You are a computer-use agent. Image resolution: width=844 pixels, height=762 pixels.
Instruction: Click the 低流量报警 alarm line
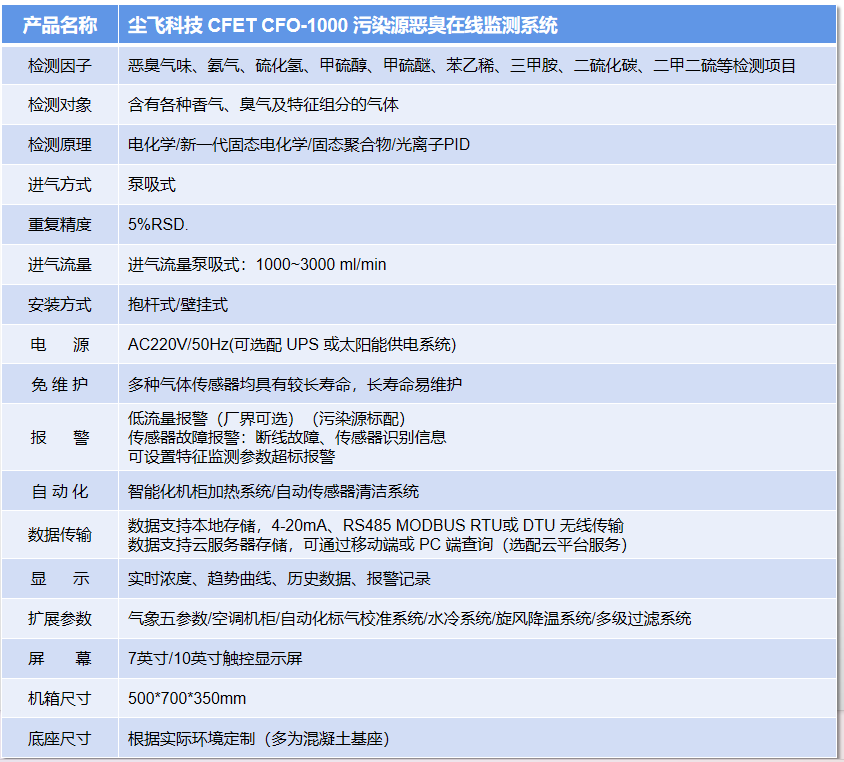click(266, 418)
